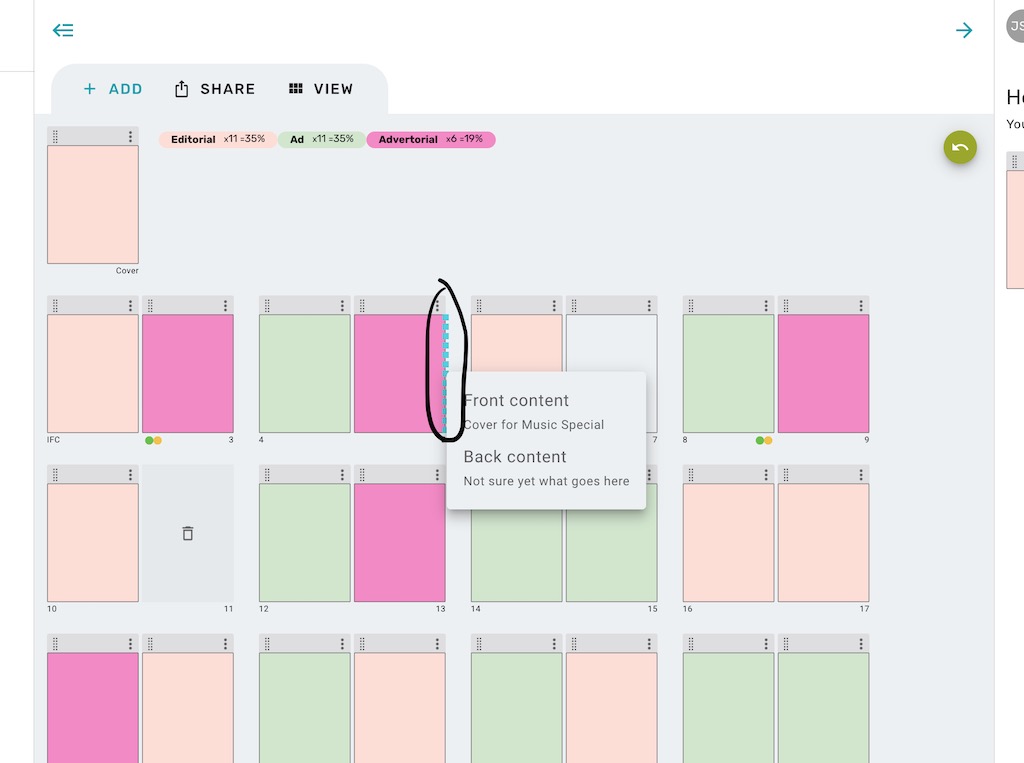Click the teal forward arrow at top right
The height and width of the screenshot is (763, 1024).
coord(963,30)
